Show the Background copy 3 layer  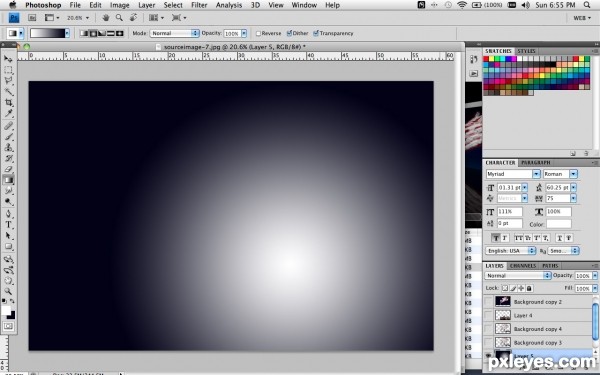tap(488, 342)
